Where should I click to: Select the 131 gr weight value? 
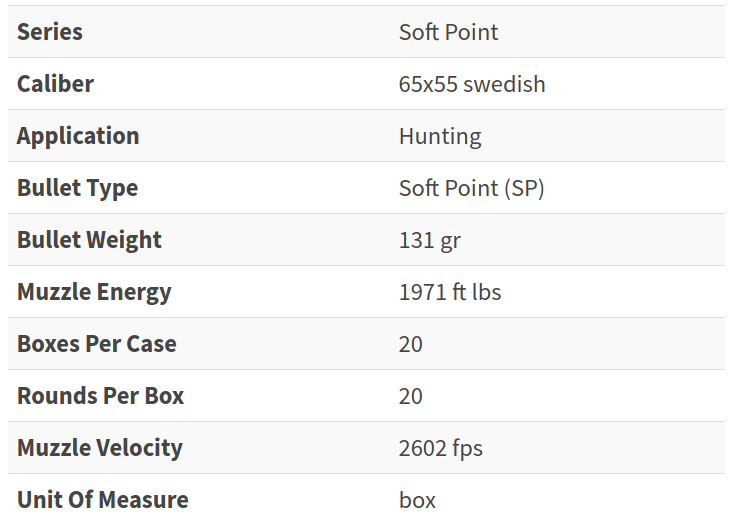(x=430, y=241)
